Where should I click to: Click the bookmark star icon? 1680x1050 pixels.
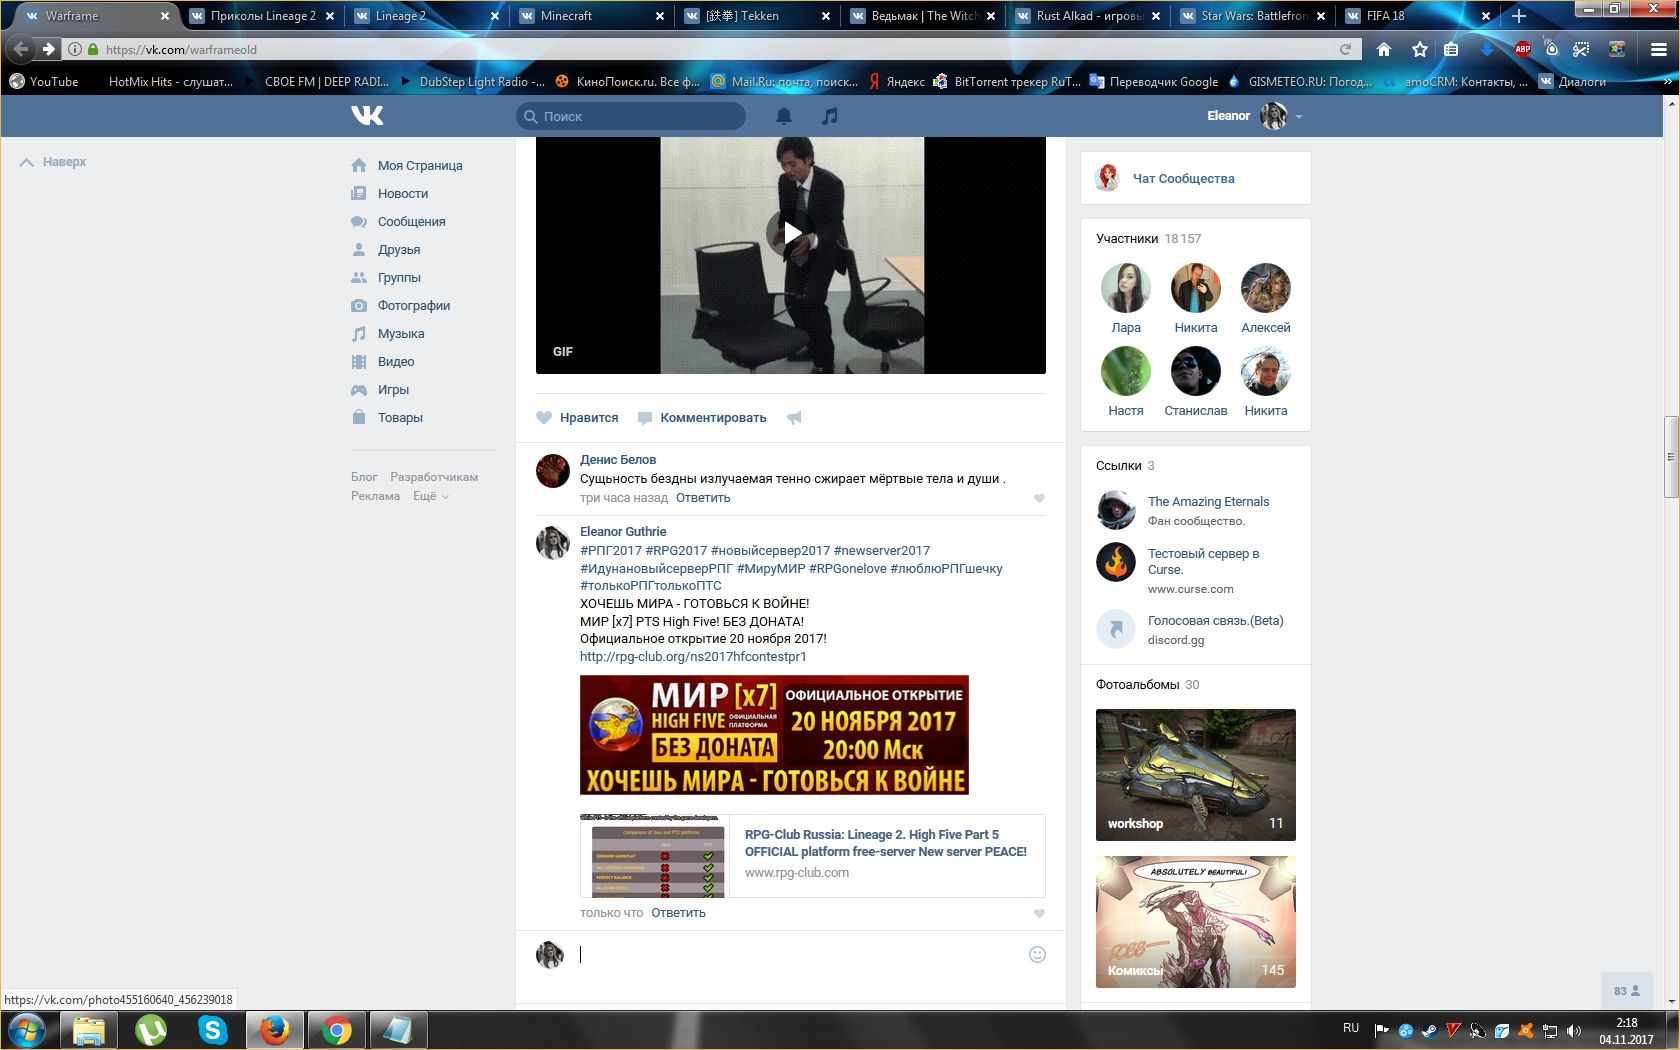point(1419,49)
